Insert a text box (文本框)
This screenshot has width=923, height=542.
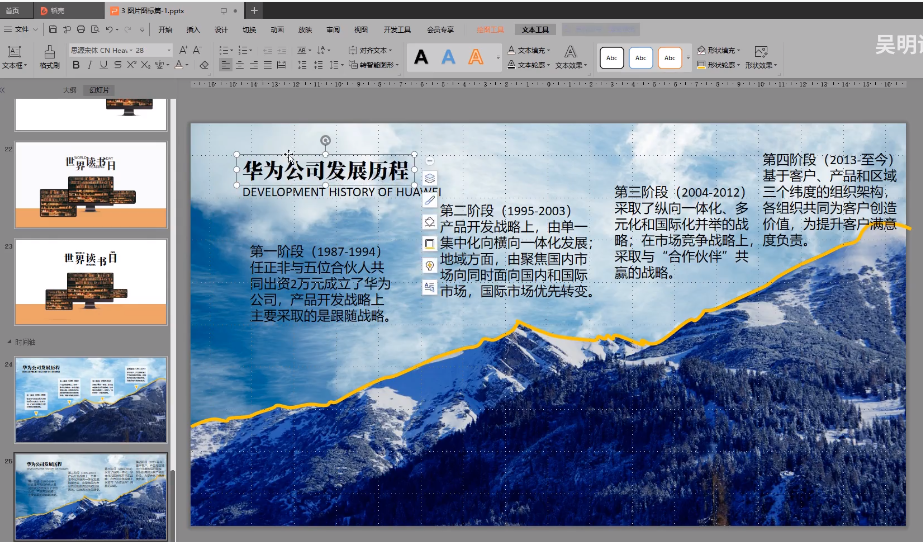point(14,57)
